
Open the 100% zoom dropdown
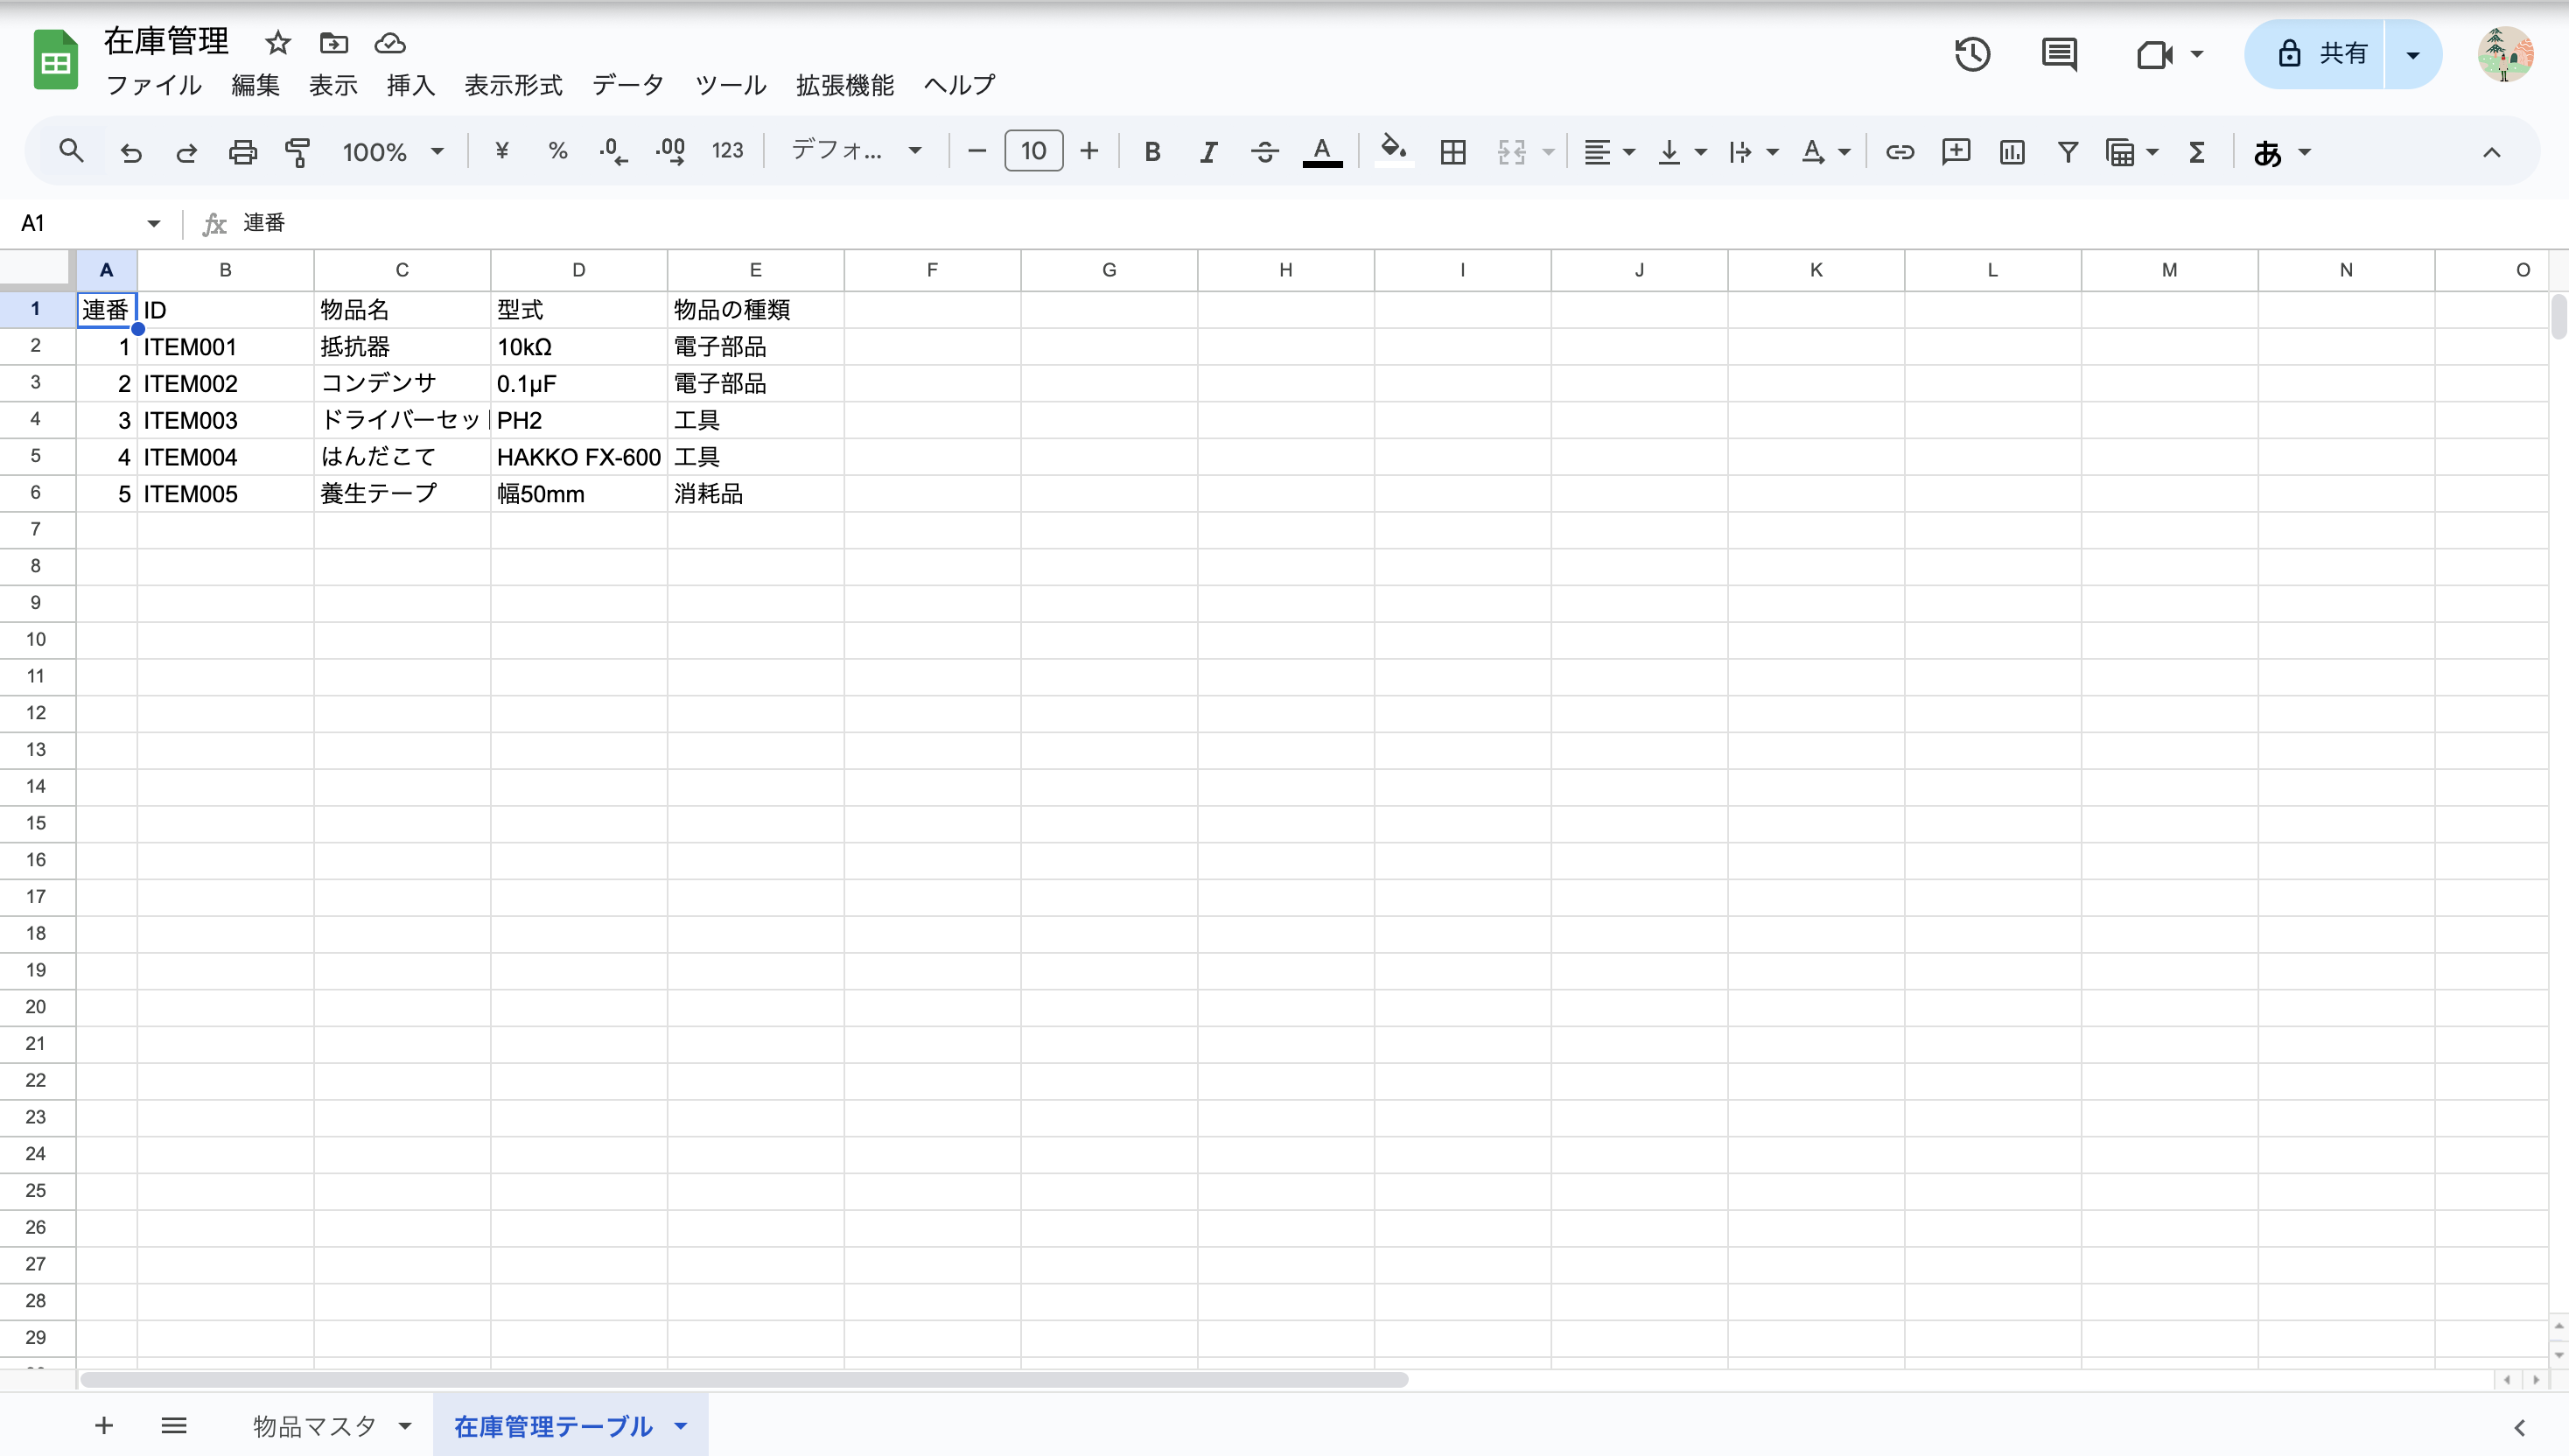tap(392, 152)
